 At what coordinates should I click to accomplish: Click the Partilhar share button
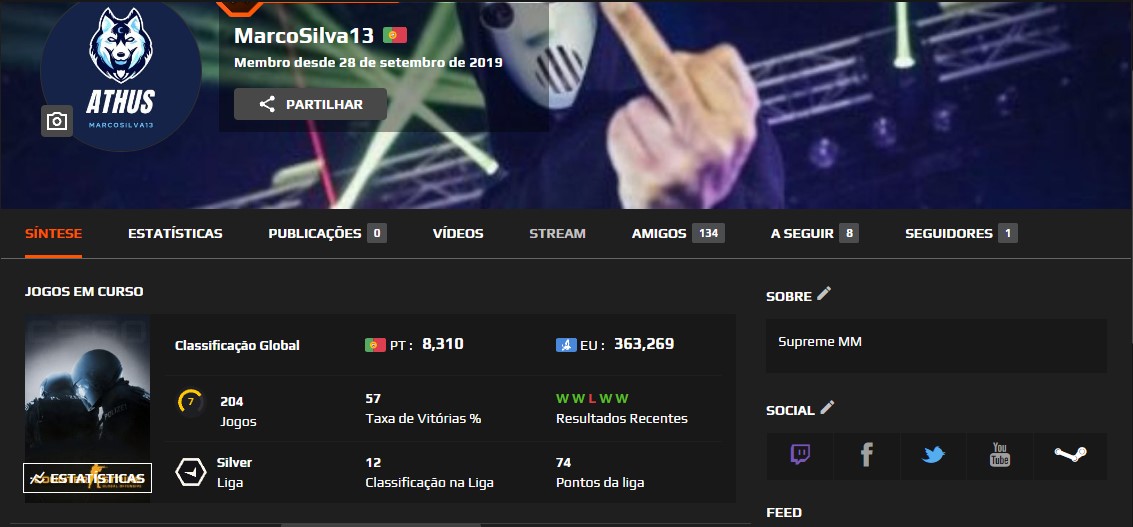point(310,104)
